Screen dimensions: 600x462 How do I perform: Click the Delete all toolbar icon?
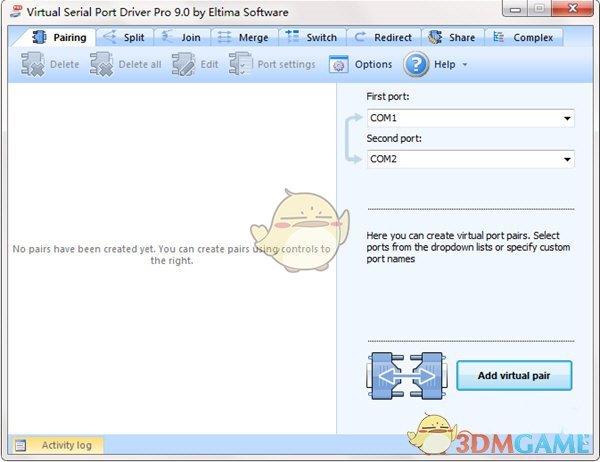tap(101, 64)
